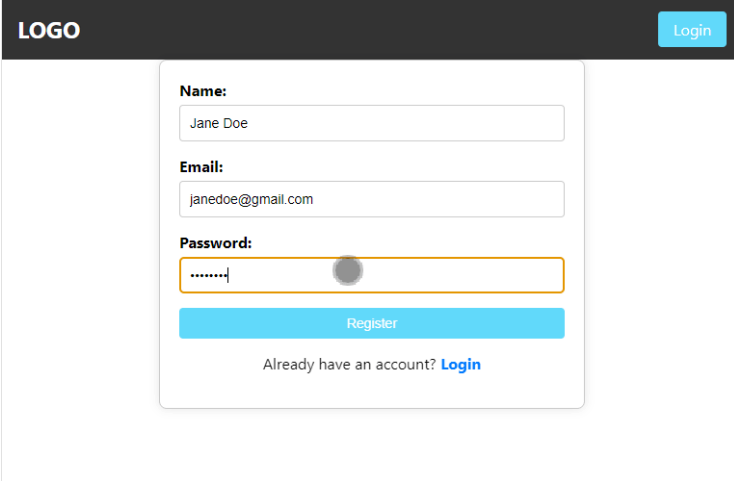This screenshot has height=481, width=734.
Task: Click empty area at bottom of registration card
Action: coord(372,391)
